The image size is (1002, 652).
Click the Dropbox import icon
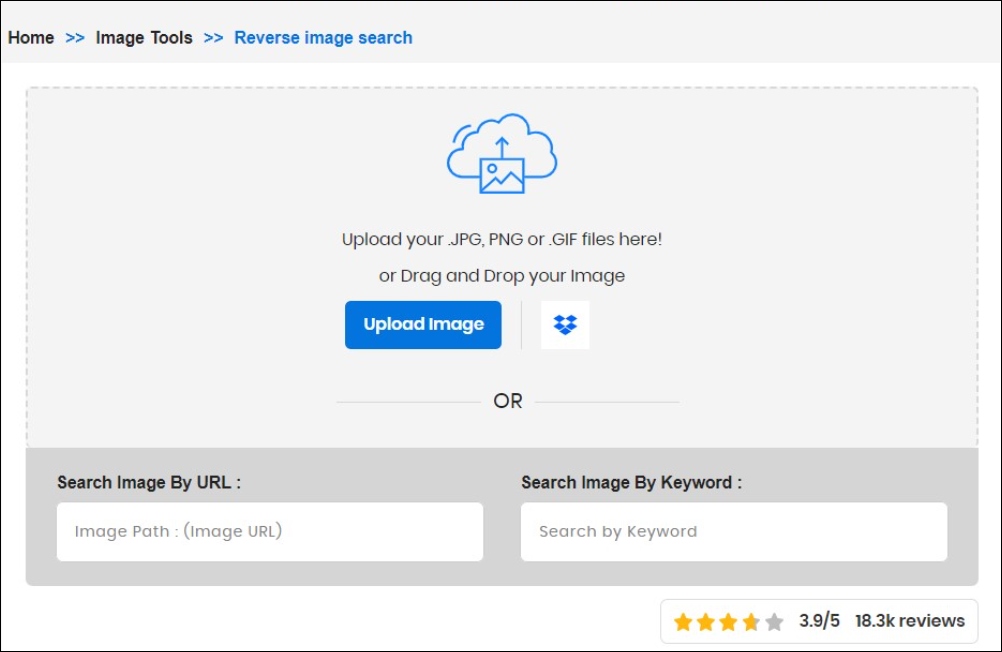click(565, 324)
